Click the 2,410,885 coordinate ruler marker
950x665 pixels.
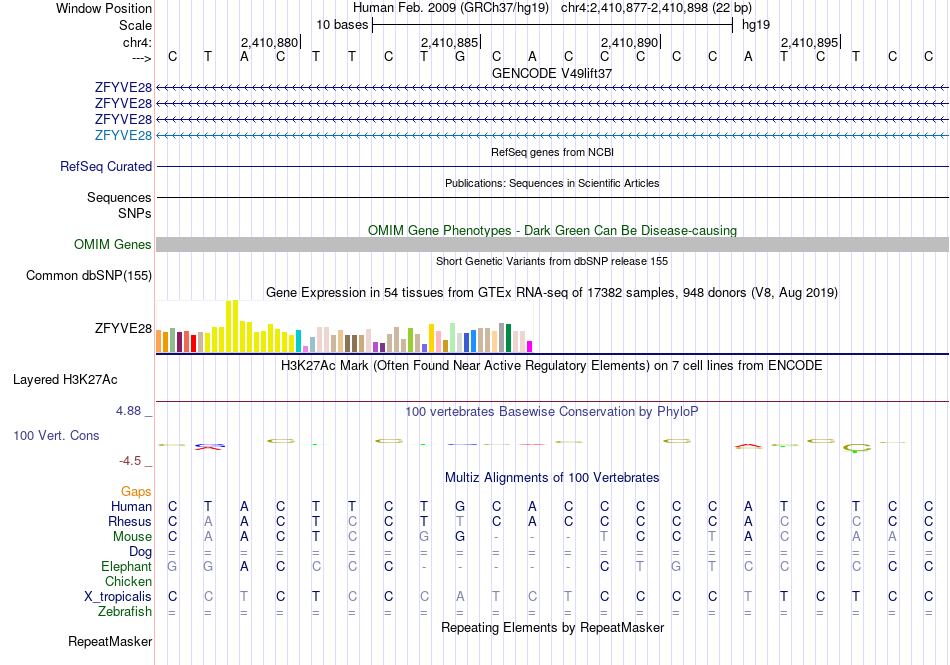(451, 42)
